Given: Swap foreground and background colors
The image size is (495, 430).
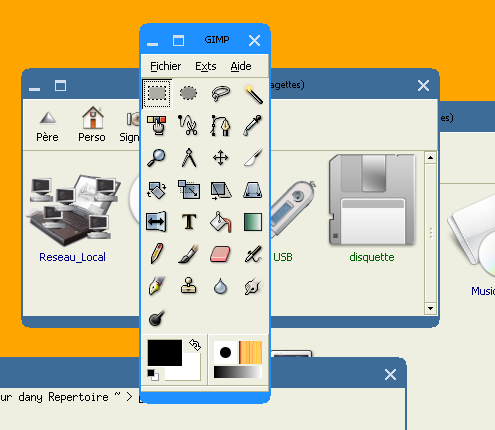Looking at the screenshot, I should pyautogui.click(x=195, y=345).
